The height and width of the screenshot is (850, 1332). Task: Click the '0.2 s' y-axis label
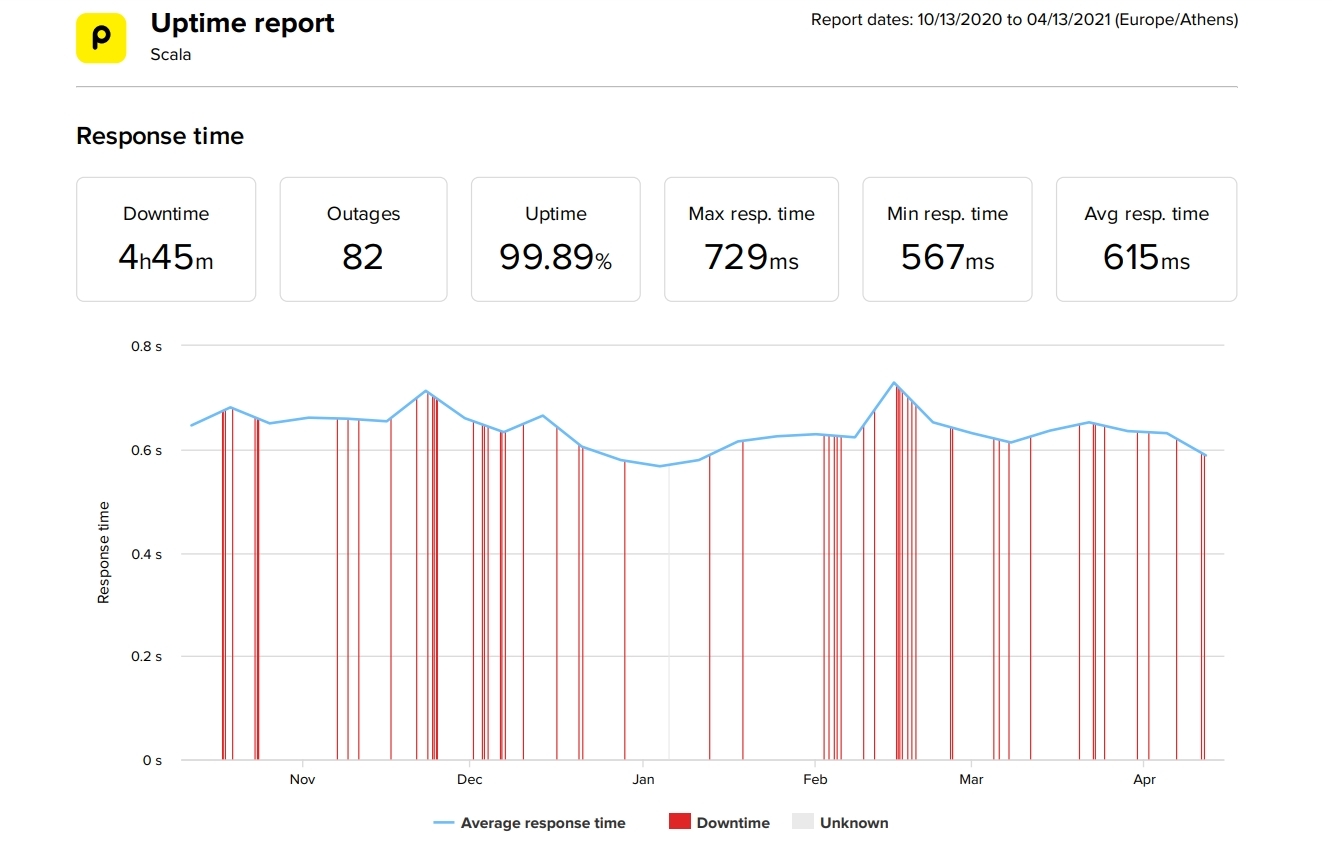pyautogui.click(x=147, y=657)
